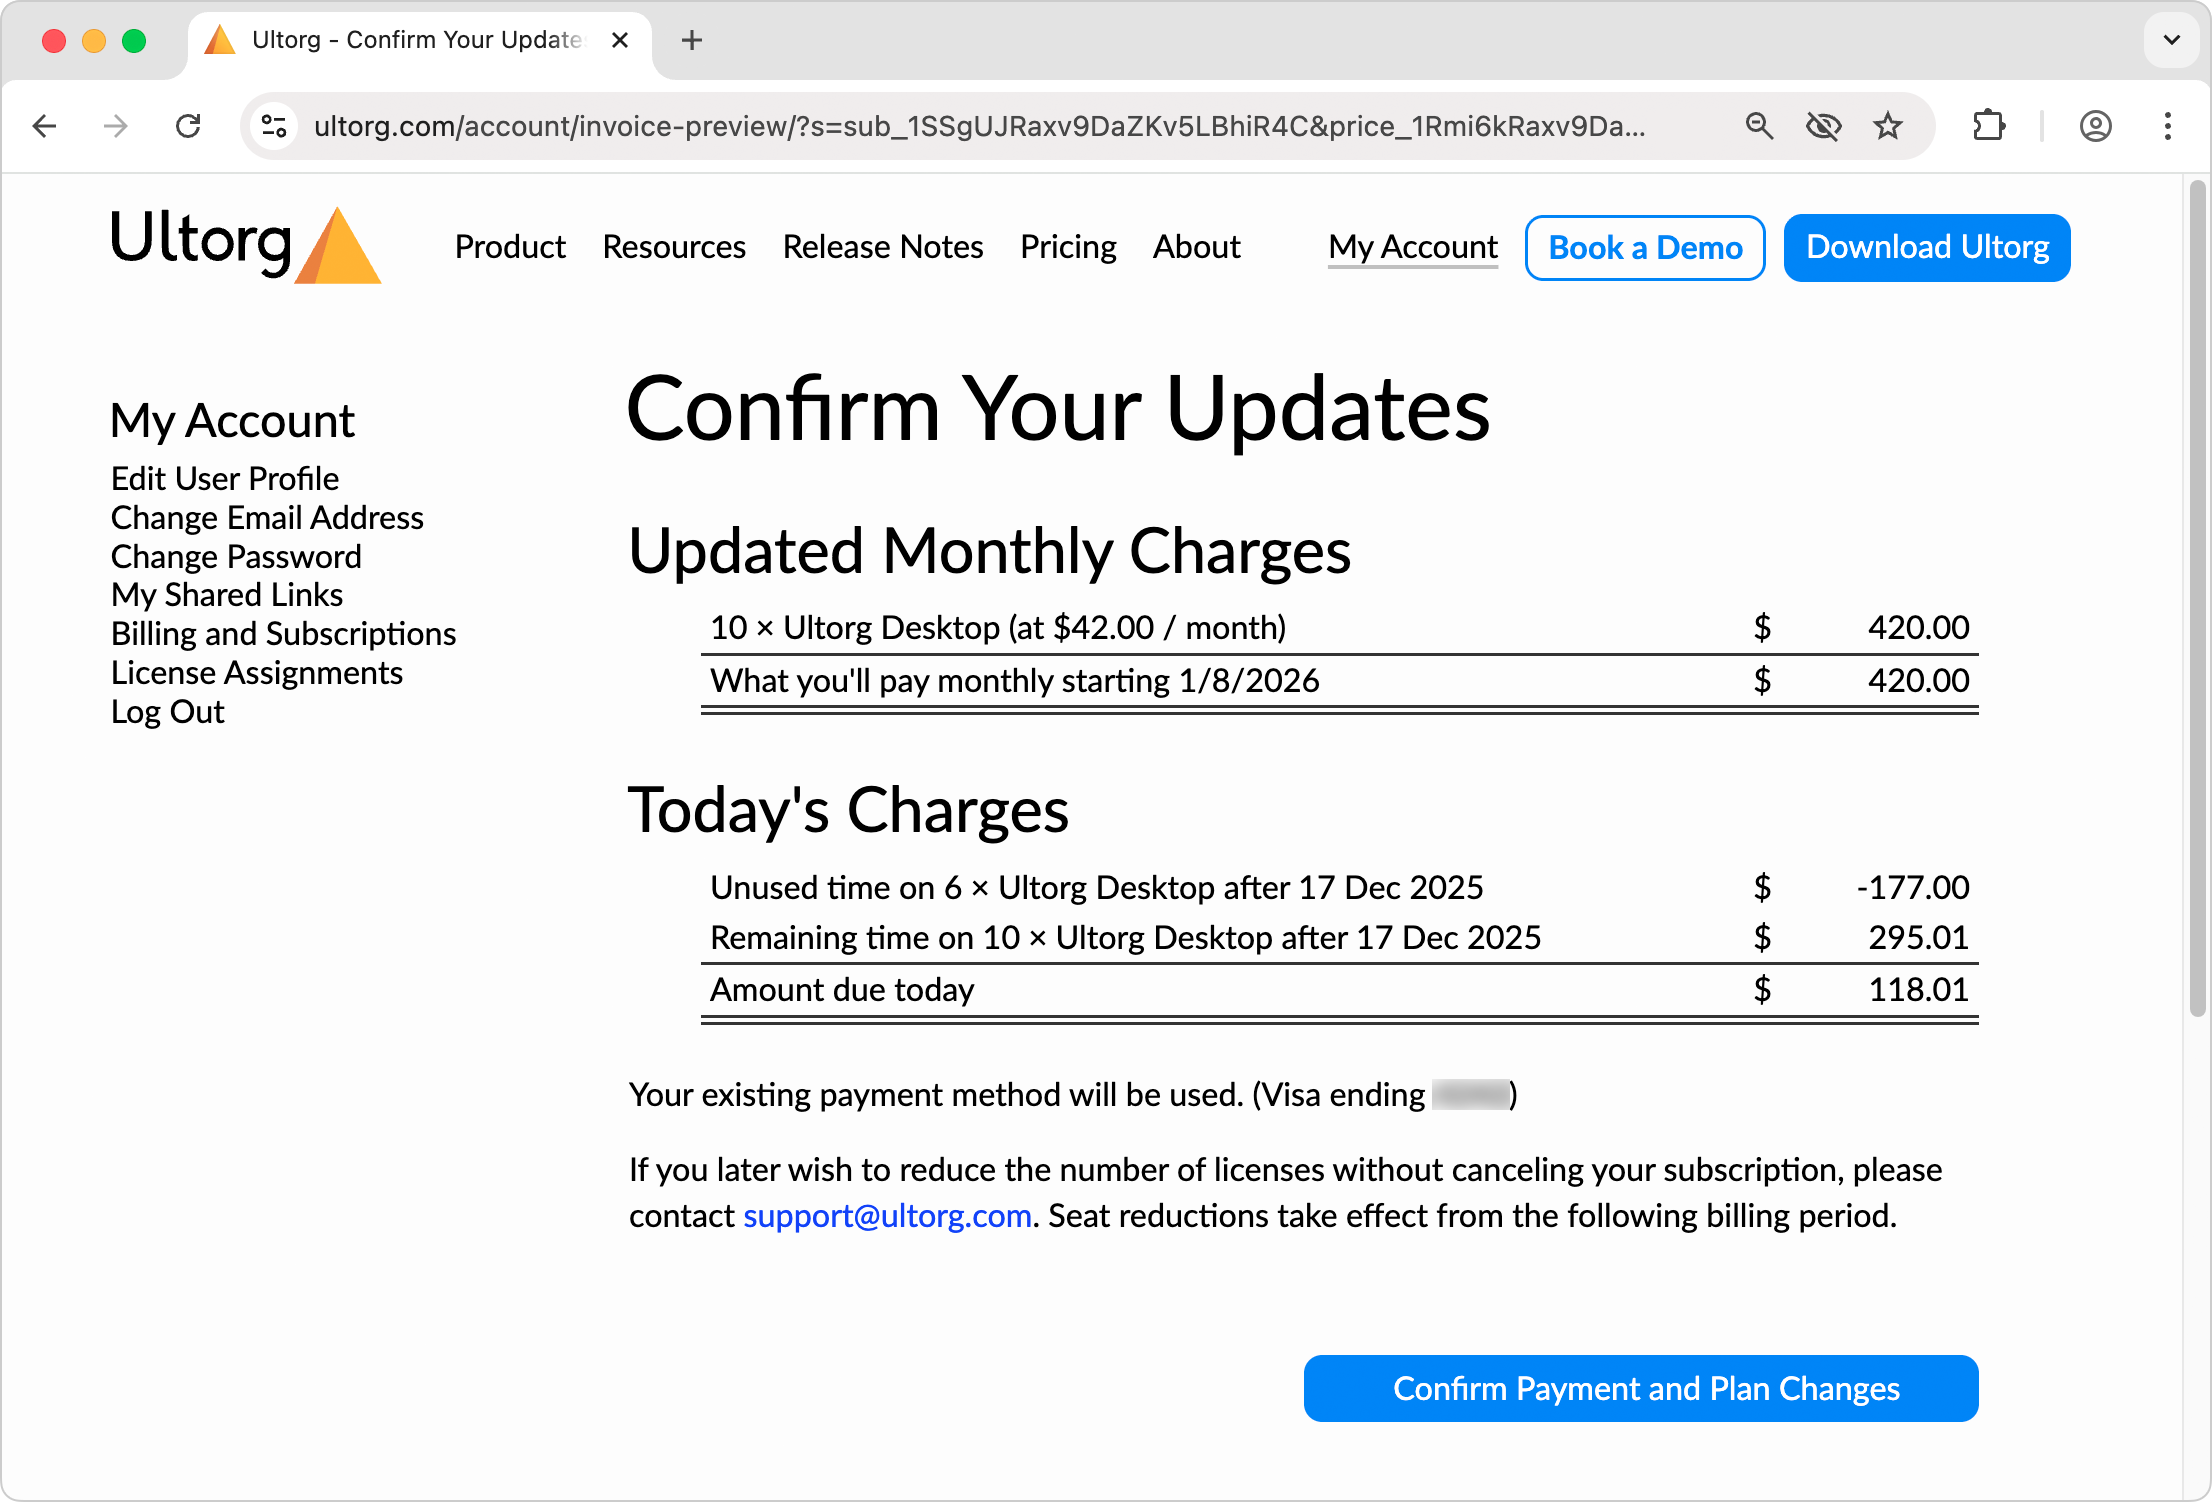2212x1502 pixels.
Task: Open the tab search chevron
Action: [2170, 41]
